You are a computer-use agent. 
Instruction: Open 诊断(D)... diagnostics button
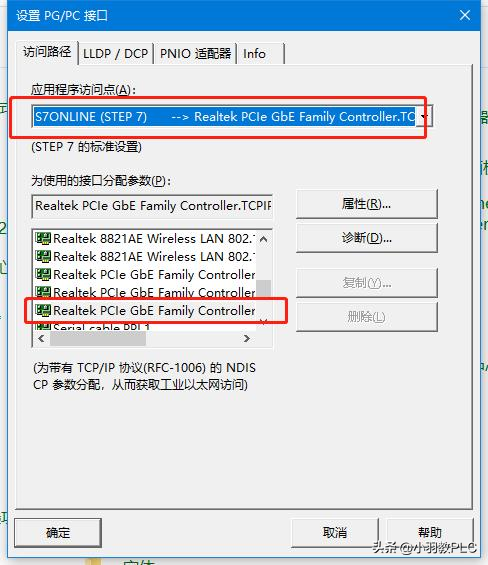(x=367, y=238)
